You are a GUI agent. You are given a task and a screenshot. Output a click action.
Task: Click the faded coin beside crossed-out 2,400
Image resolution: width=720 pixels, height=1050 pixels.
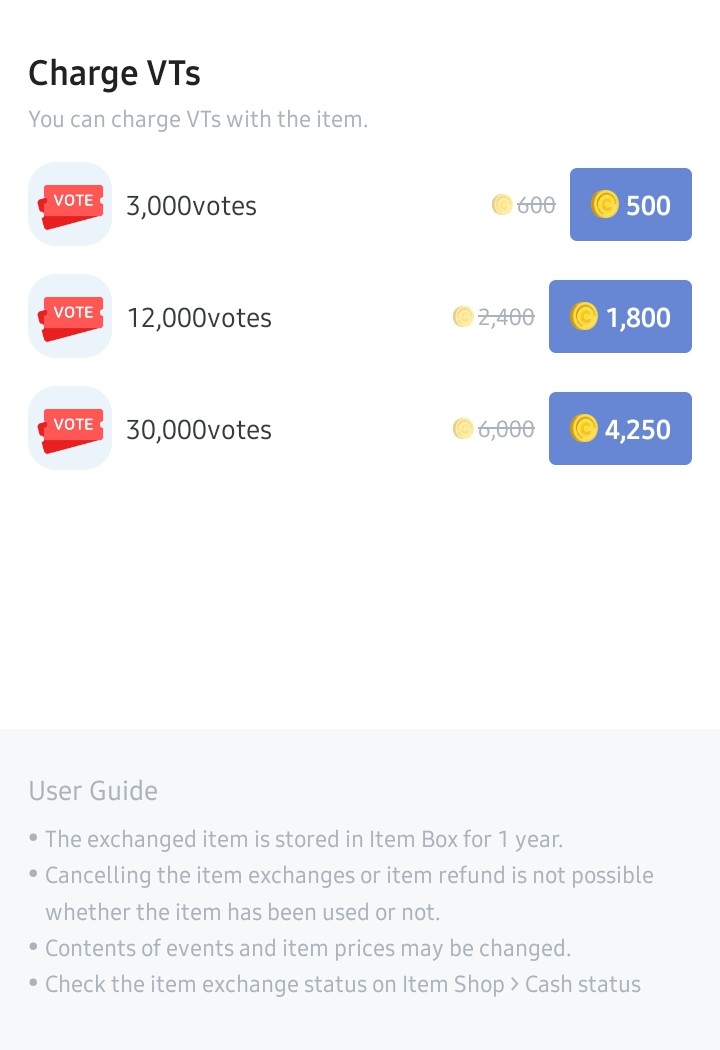pos(463,317)
